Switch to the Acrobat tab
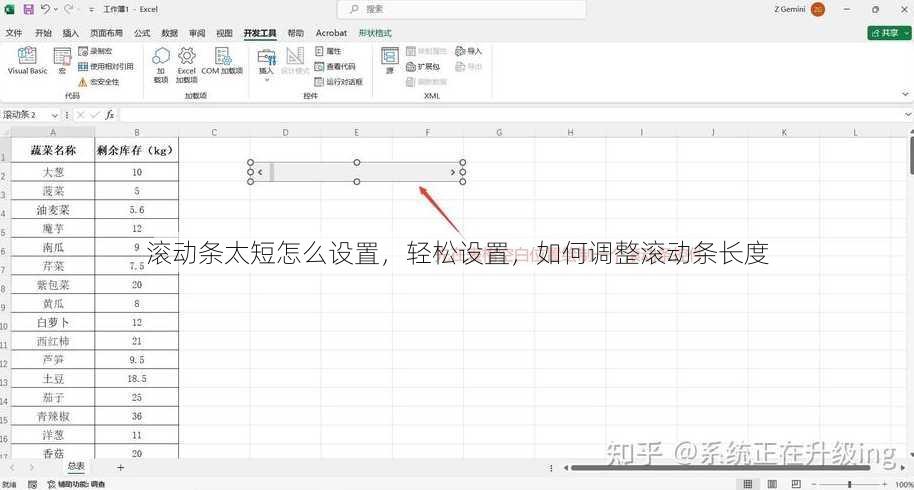 coord(331,33)
